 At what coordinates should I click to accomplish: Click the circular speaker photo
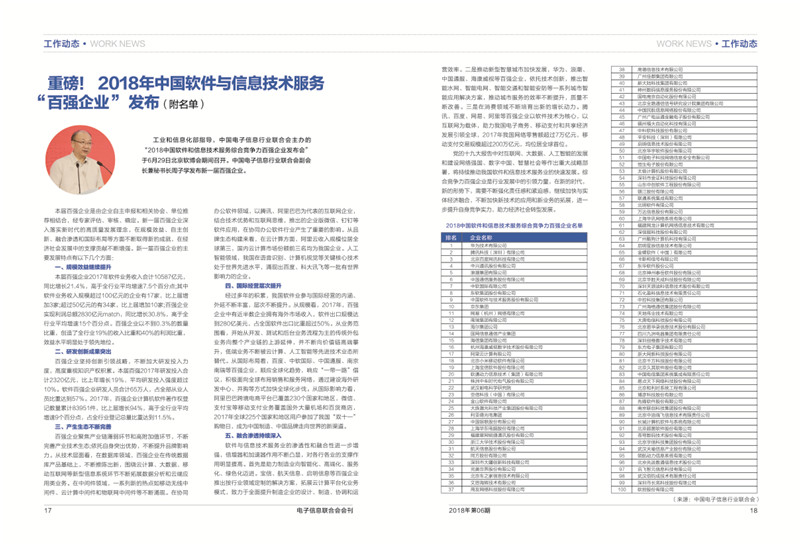click(x=80, y=160)
